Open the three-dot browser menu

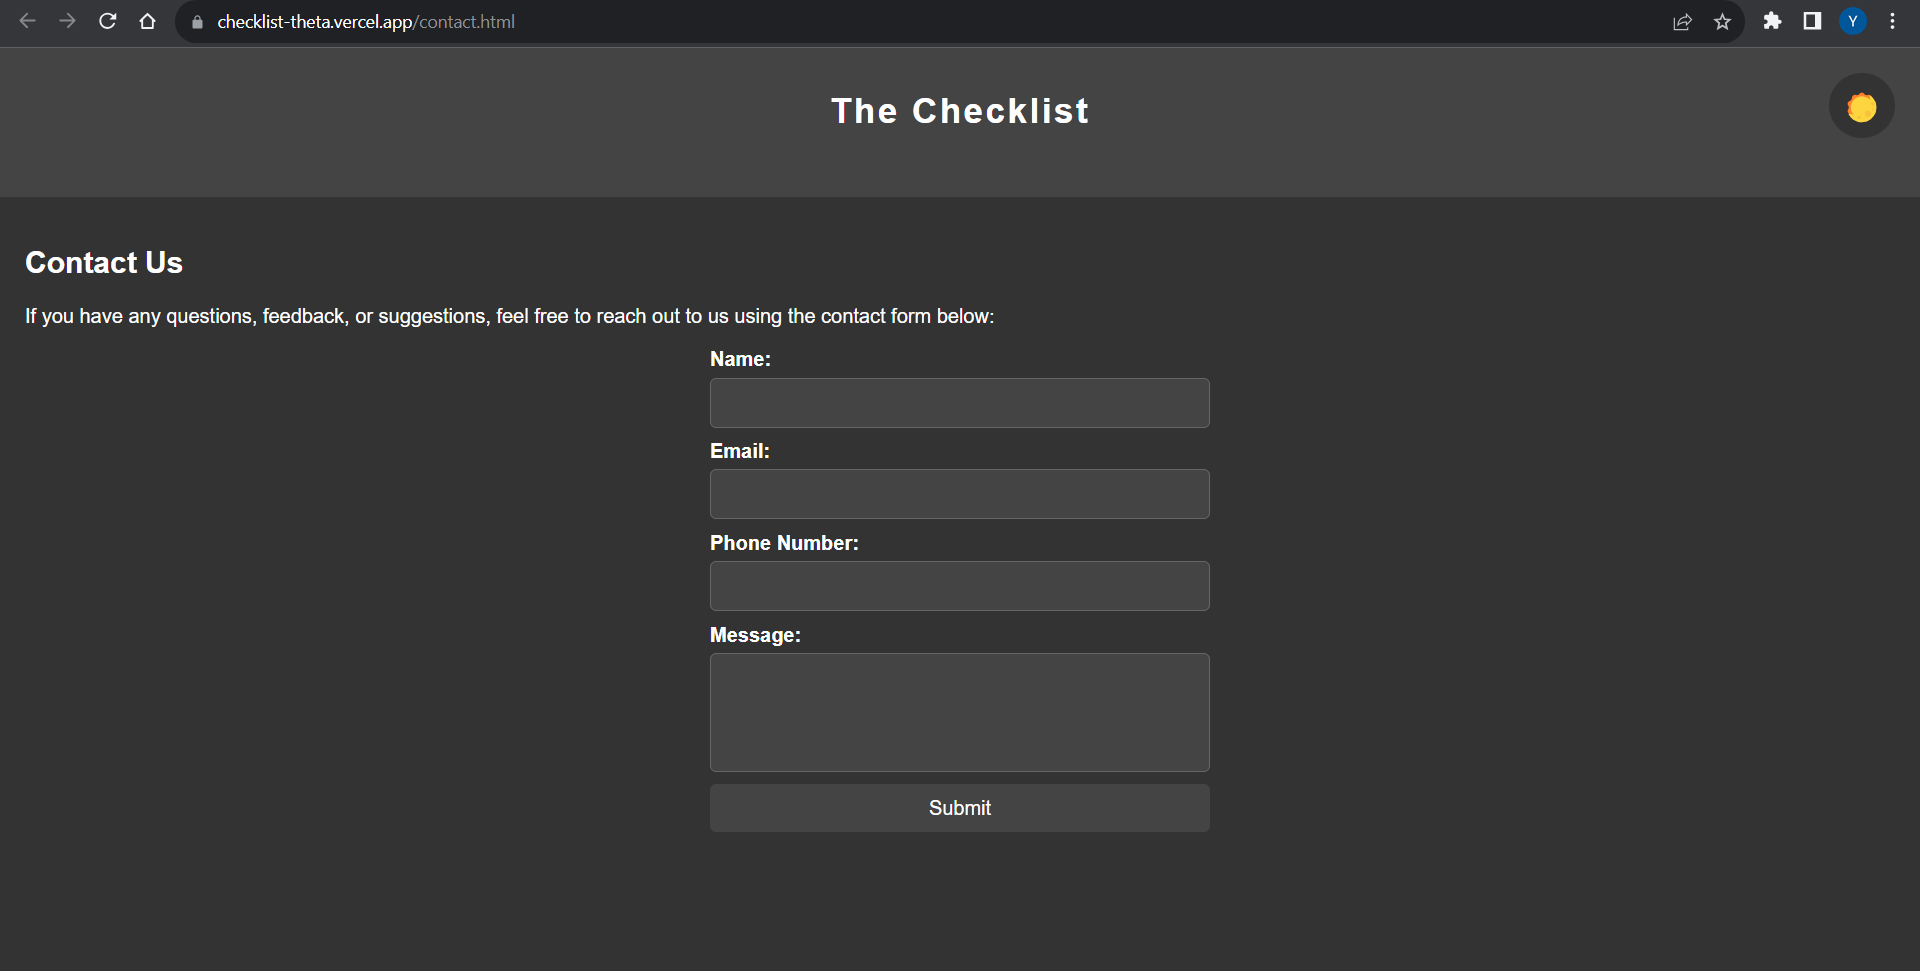pyautogui.click(x=1892, y=21)
